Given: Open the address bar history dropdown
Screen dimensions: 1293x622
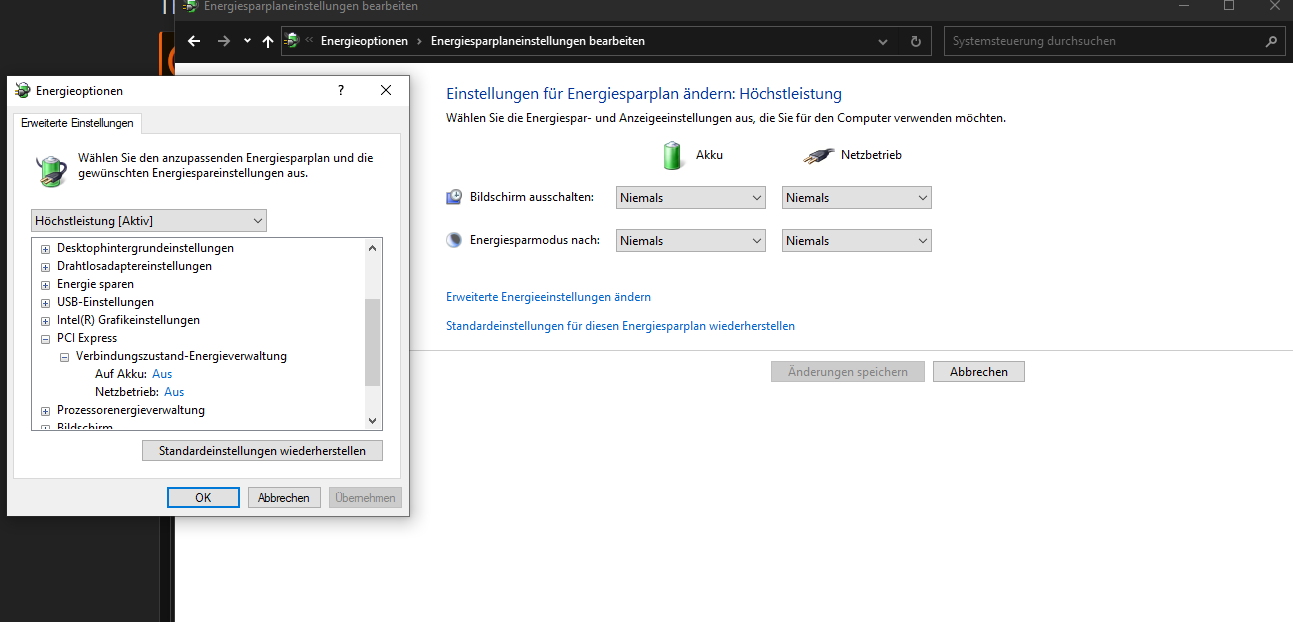Looking at the screenshot, I should point(883,42).
